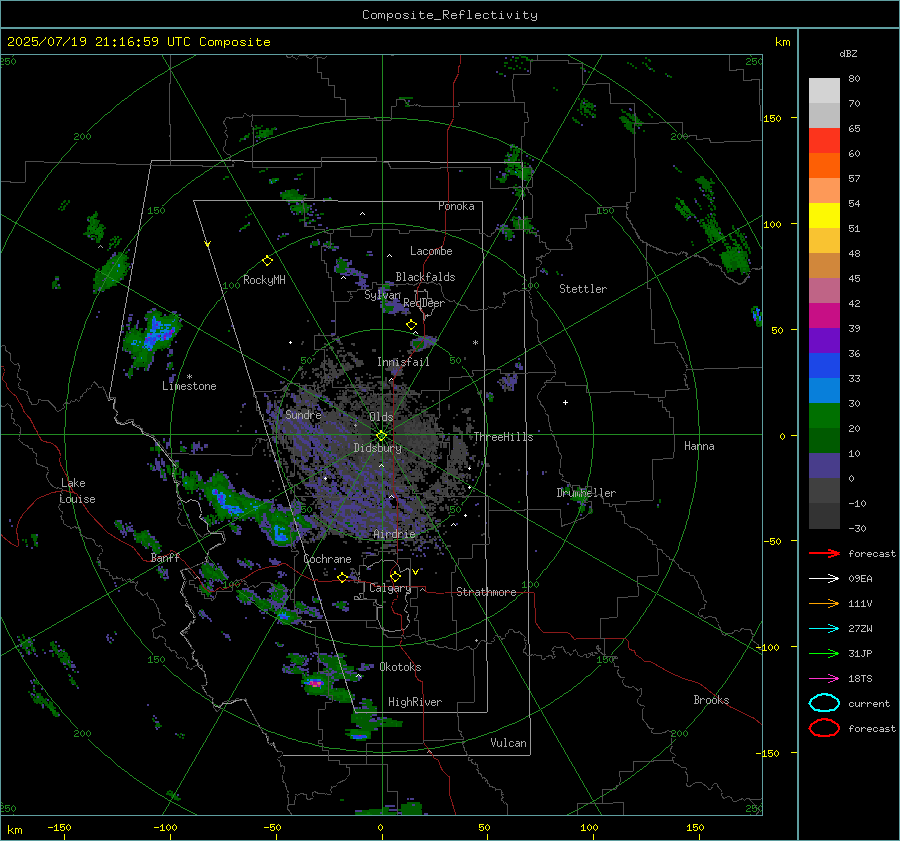
Task: Click the Okotoks city label
Action: point(401,668)
